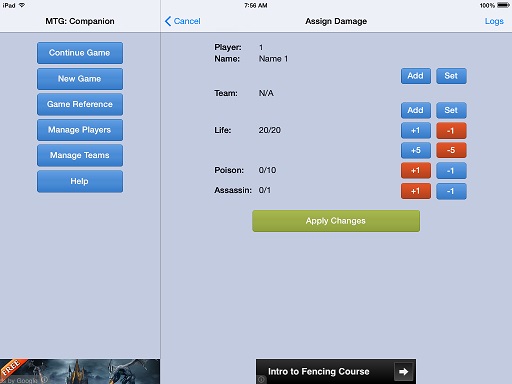The image size is (512, 384).
Task: Click Set button below Team
Action: pos(451,110)
